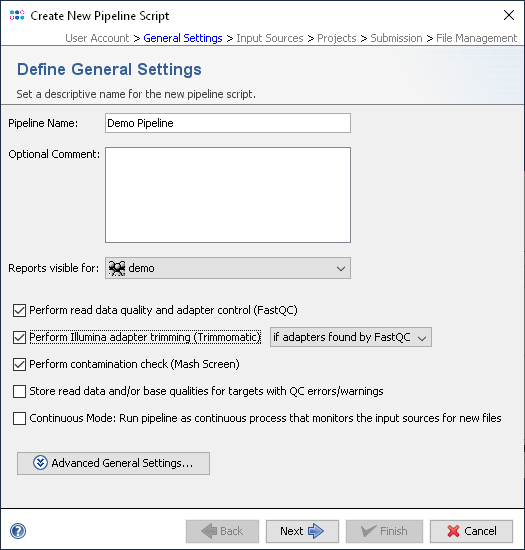Uncheck the FastQC quality control checkbox

pos(19,310)
